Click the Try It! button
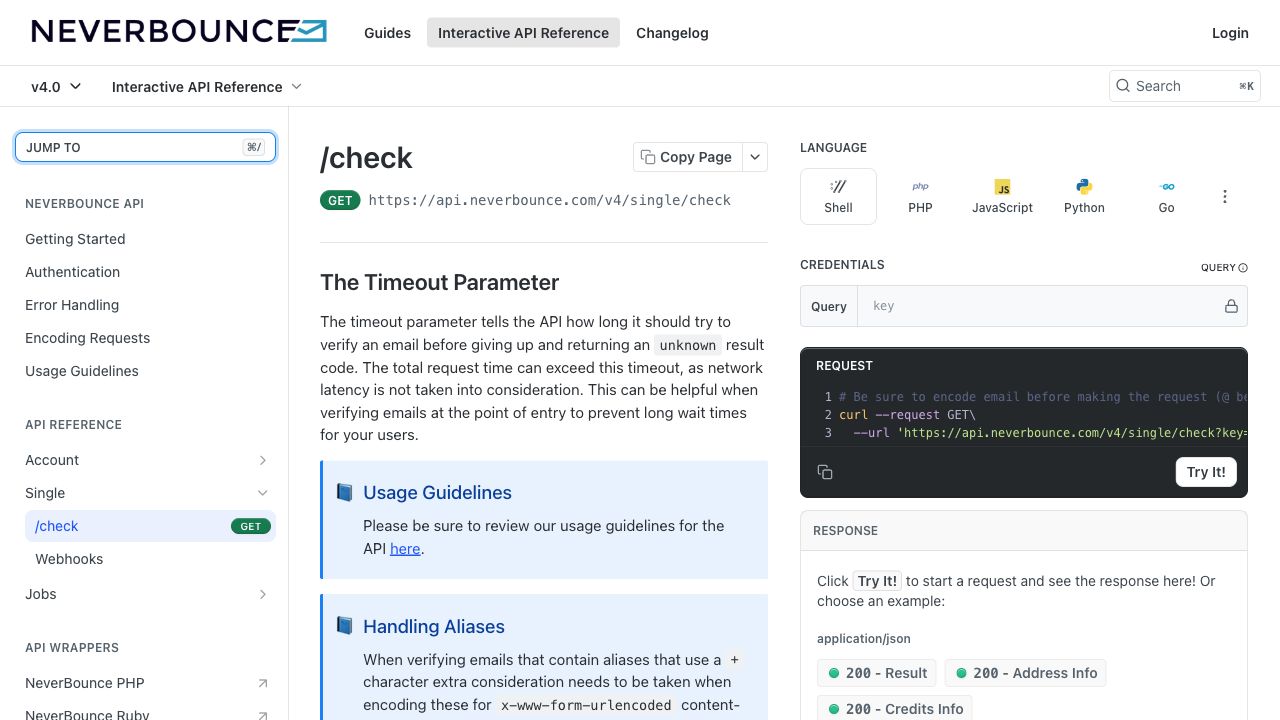Viewport: 1280px width, 720px height. point(1206,472)
